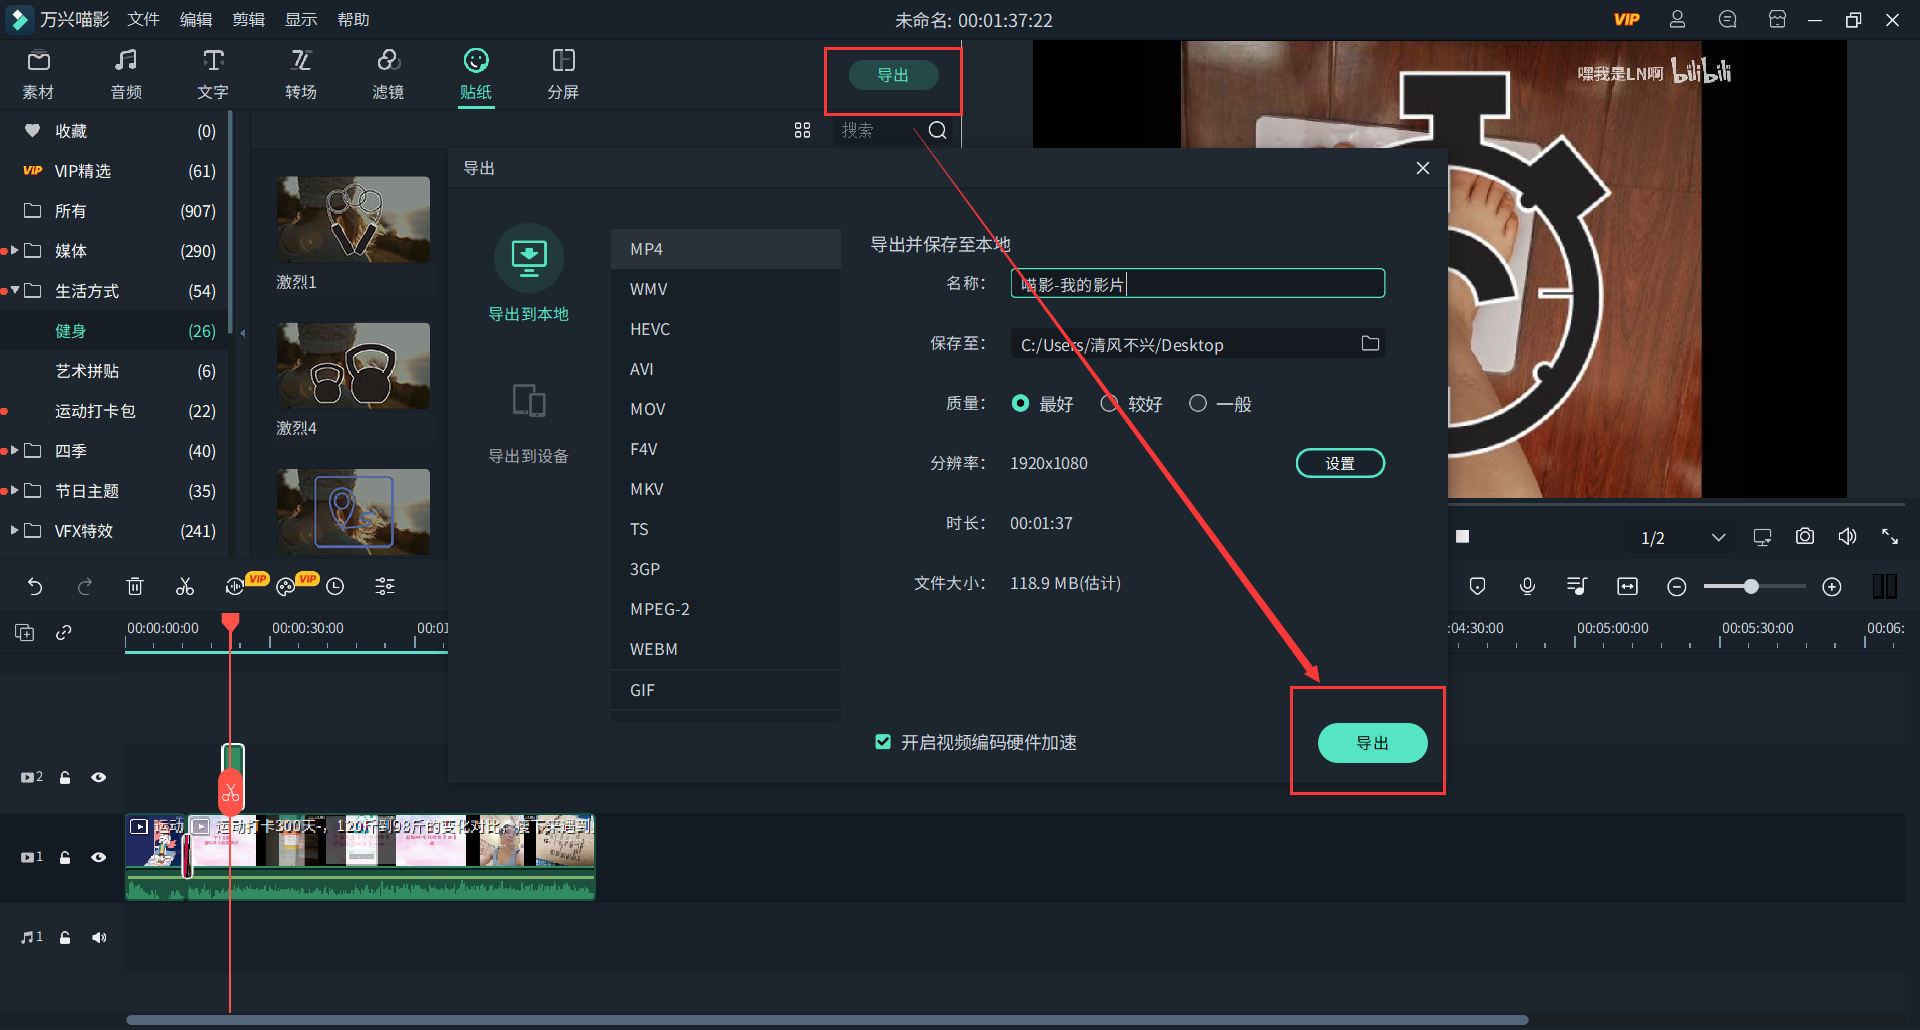Enable the 一般 quality radio button
Screen dimensions: 1920x1030
click(x=1197, y=403)
